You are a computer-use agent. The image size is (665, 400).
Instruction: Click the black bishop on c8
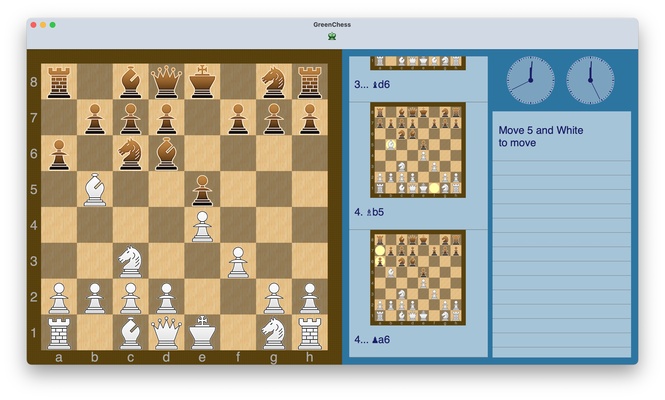tap(130, 82)
